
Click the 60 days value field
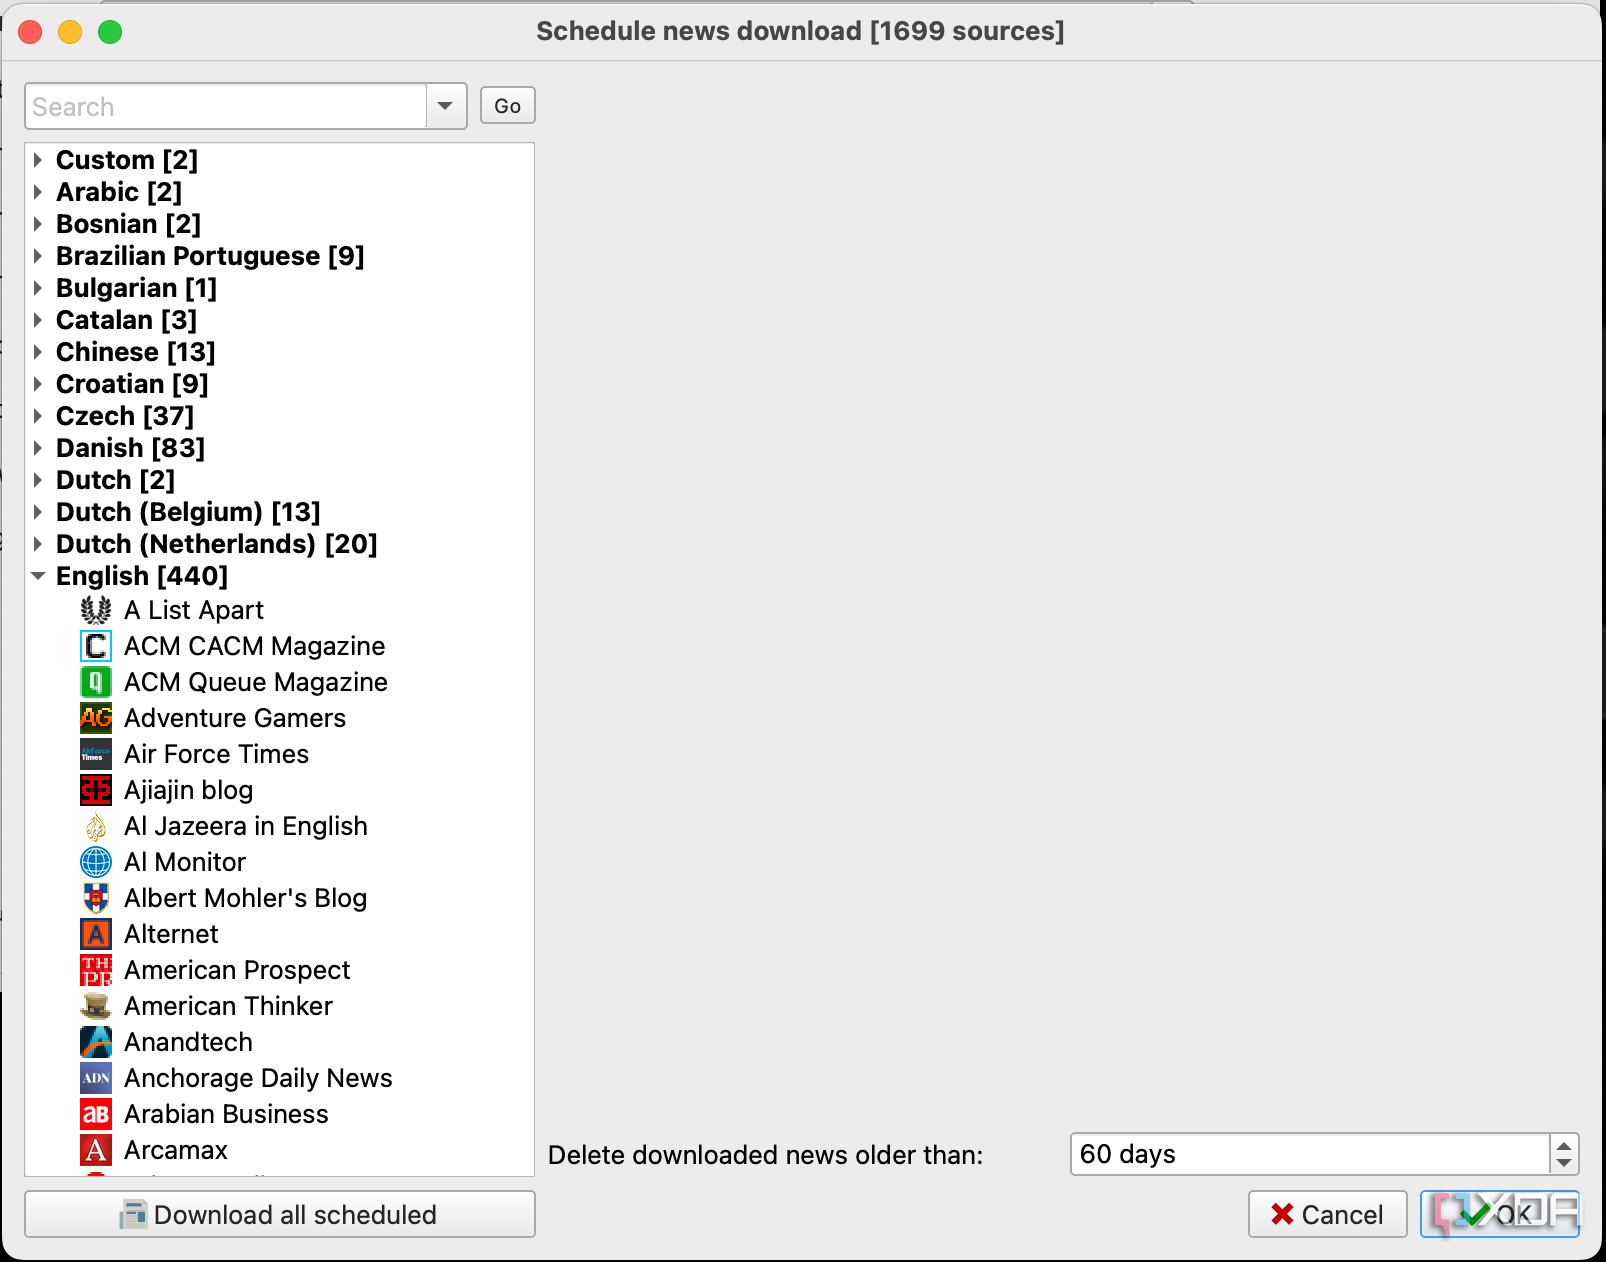1310,1154
